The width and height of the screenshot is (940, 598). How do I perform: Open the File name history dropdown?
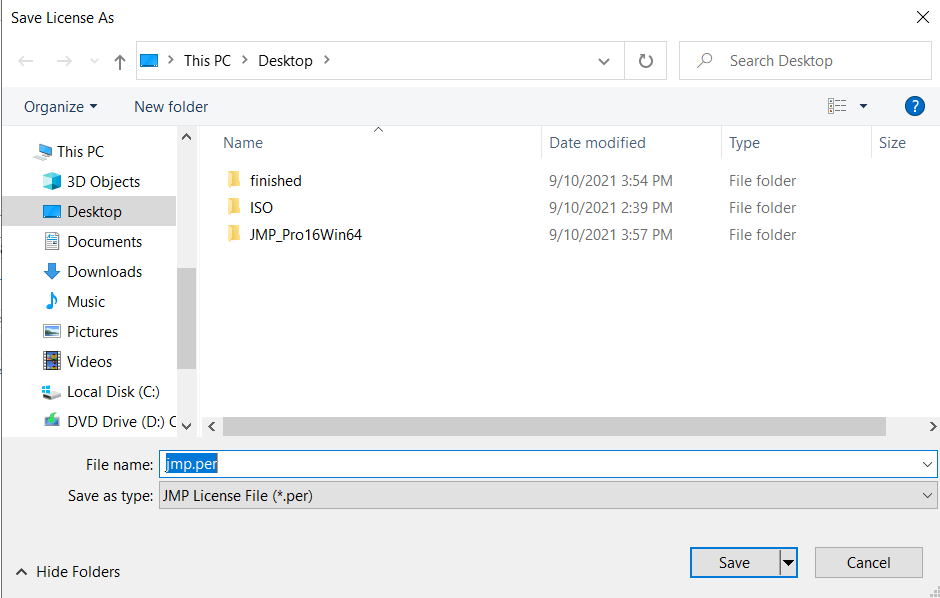tap(927, 464)
